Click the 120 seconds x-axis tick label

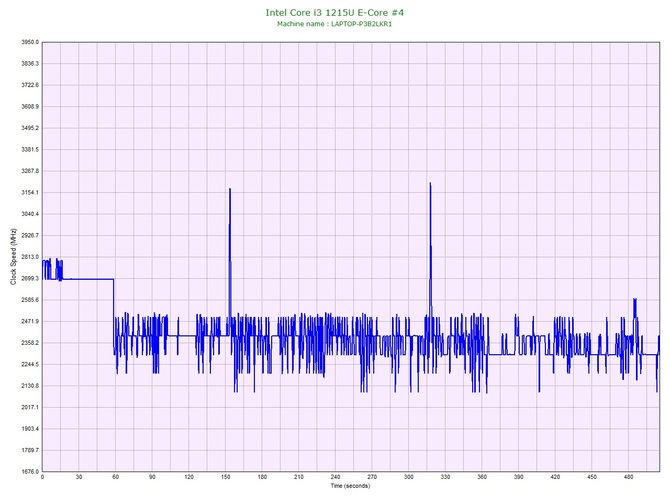point(189,477)
